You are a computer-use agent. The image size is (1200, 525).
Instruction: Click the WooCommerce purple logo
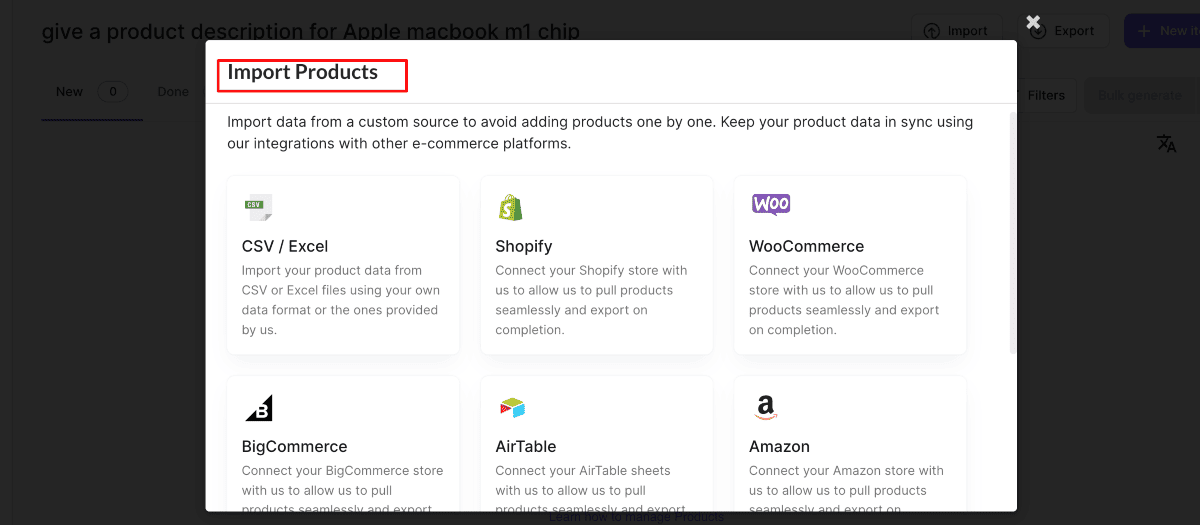point(770,204)
